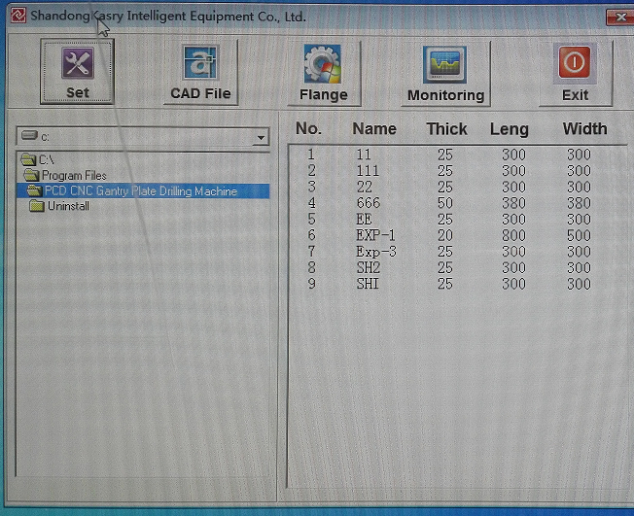Click the Program Files folder icon
The image size is (634, 516).
[31, 175]
